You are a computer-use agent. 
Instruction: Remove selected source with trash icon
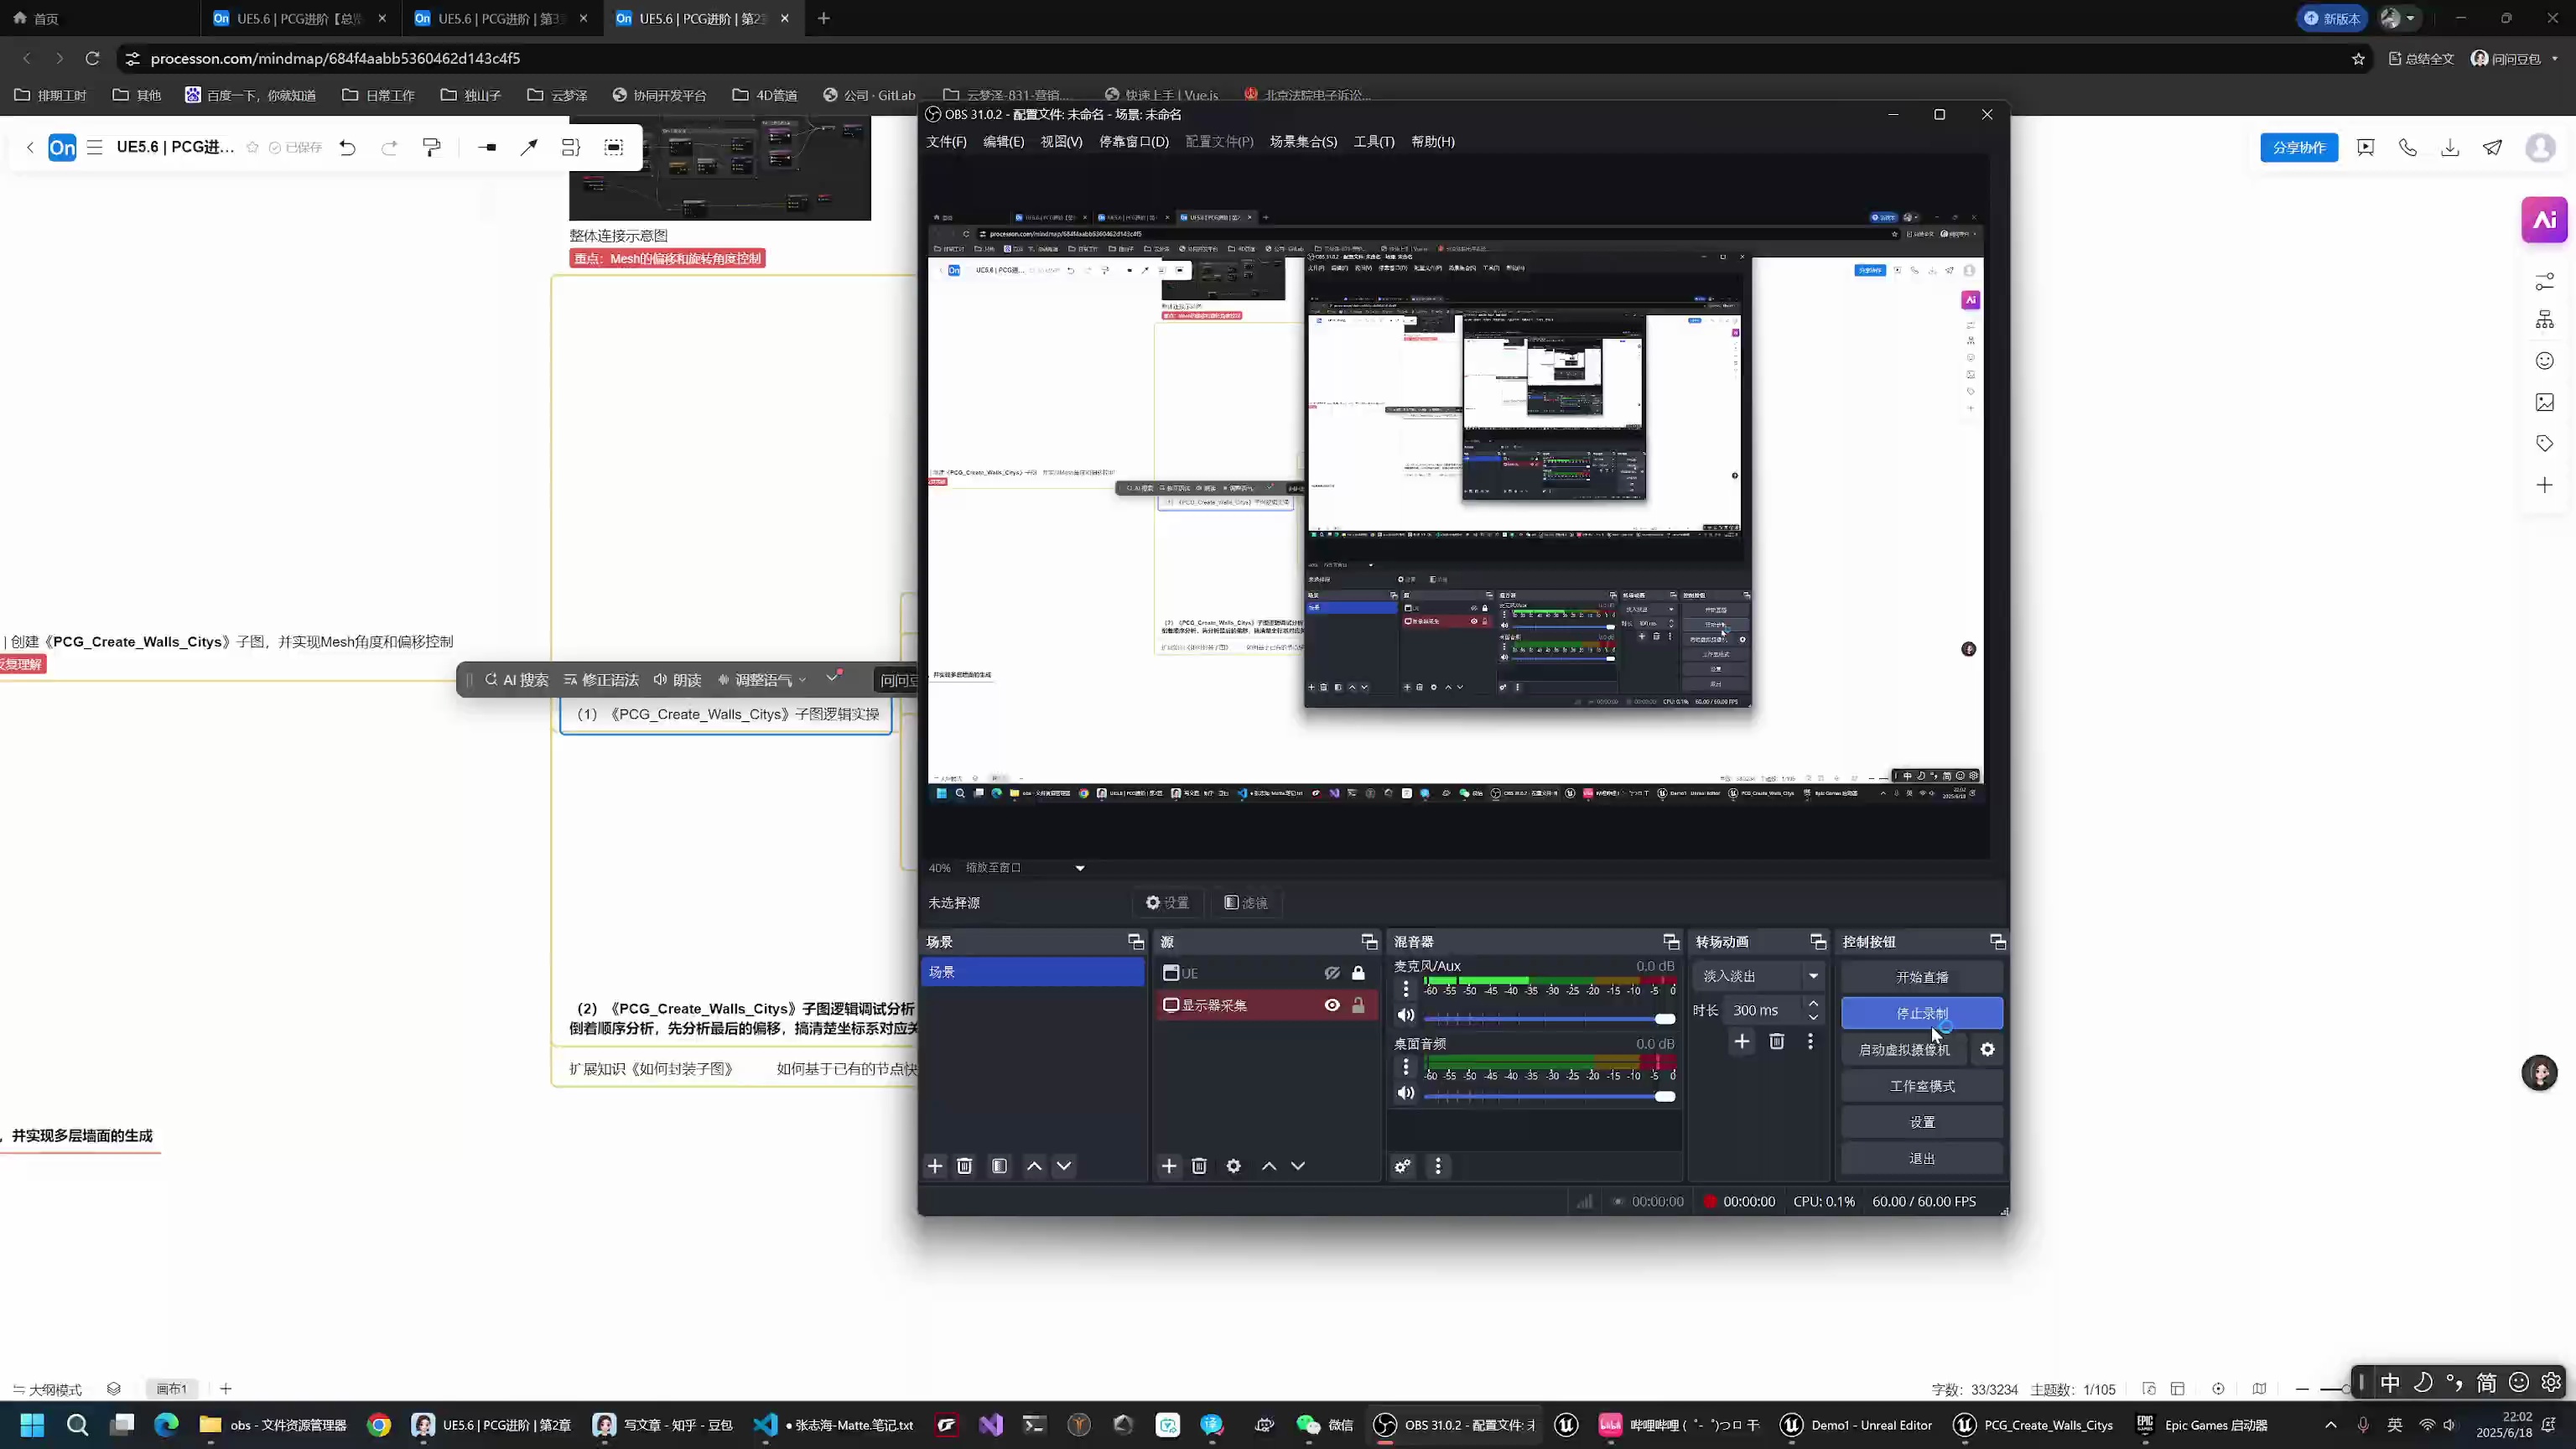pos(1199,1166)
